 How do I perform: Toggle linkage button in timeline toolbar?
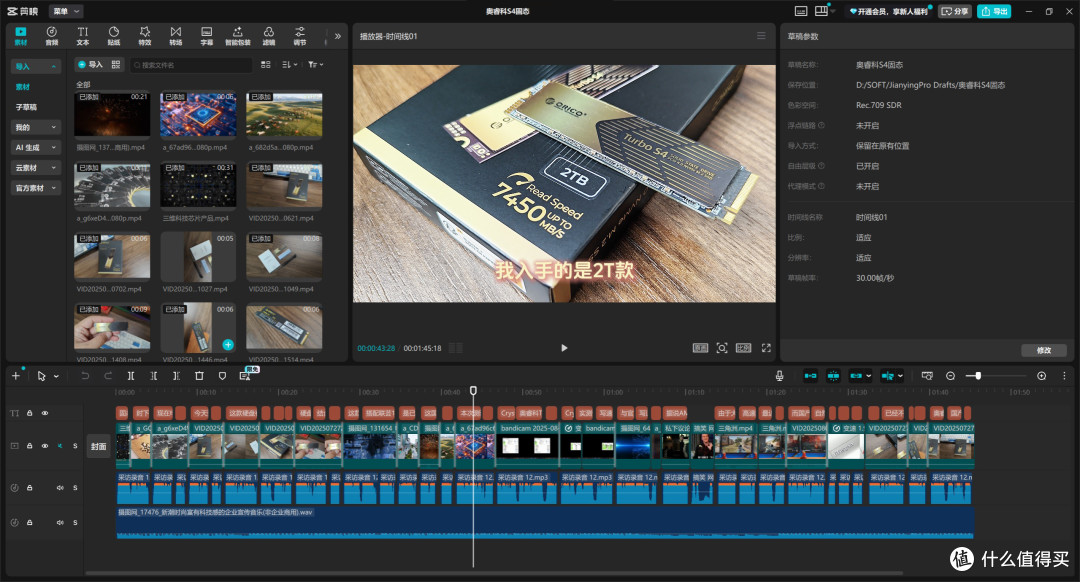tap(856, 375)
